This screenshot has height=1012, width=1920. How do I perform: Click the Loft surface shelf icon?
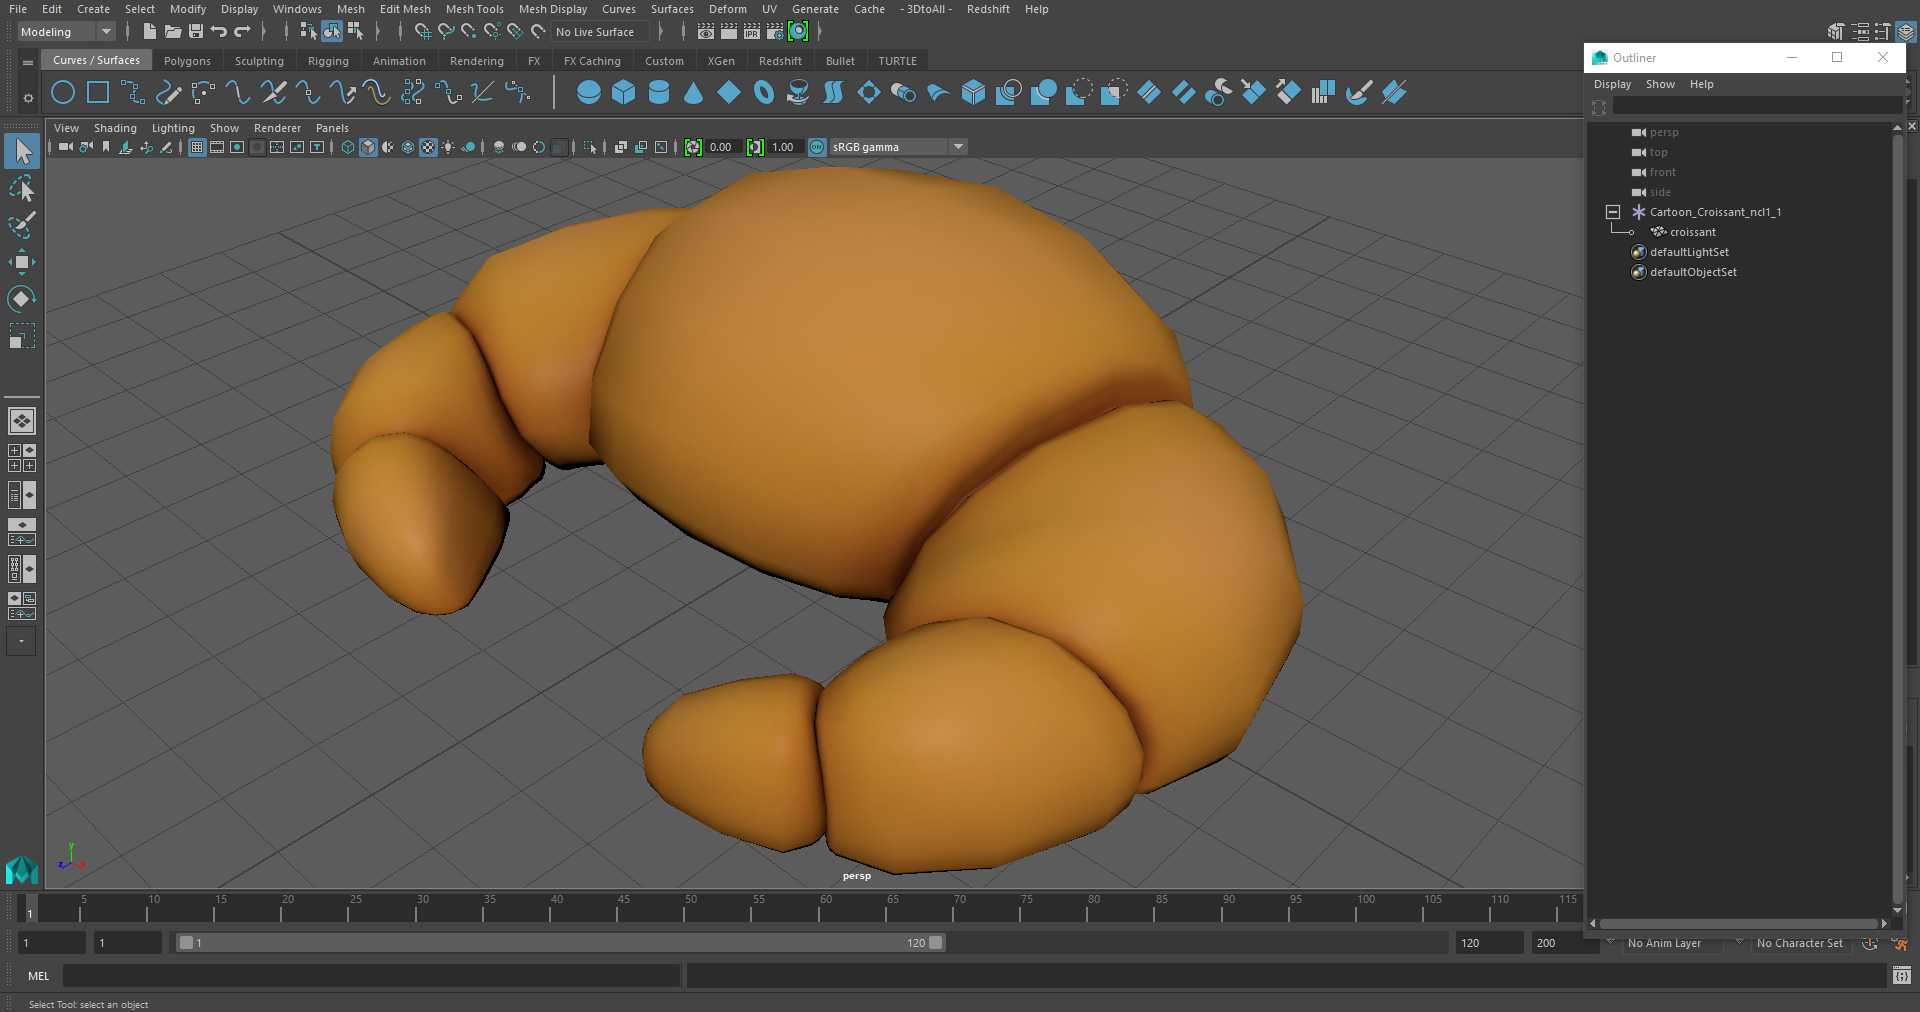(834, 93)
